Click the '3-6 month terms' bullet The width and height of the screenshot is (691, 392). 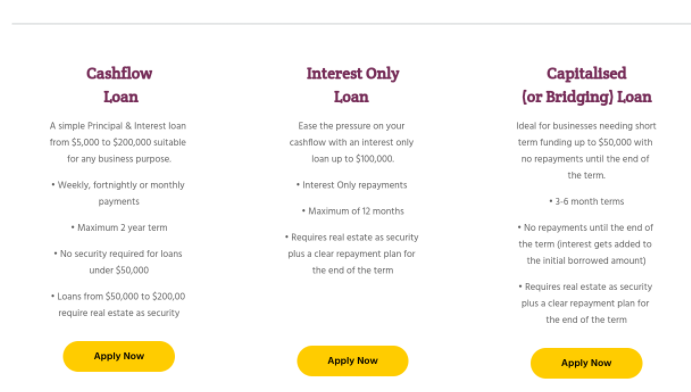point(587,201)
